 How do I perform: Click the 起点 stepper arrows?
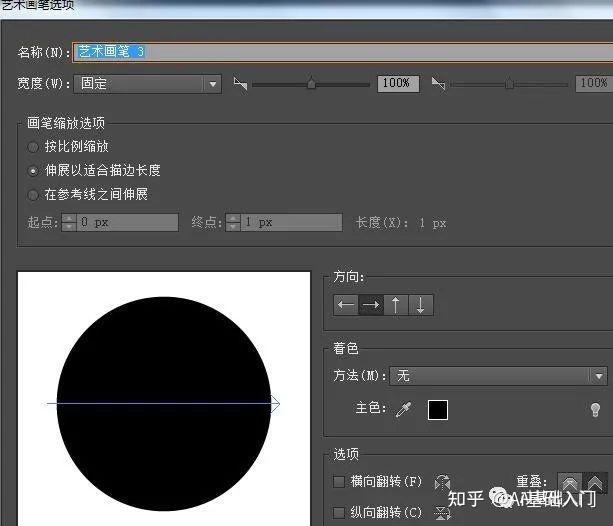pos(69,223)
